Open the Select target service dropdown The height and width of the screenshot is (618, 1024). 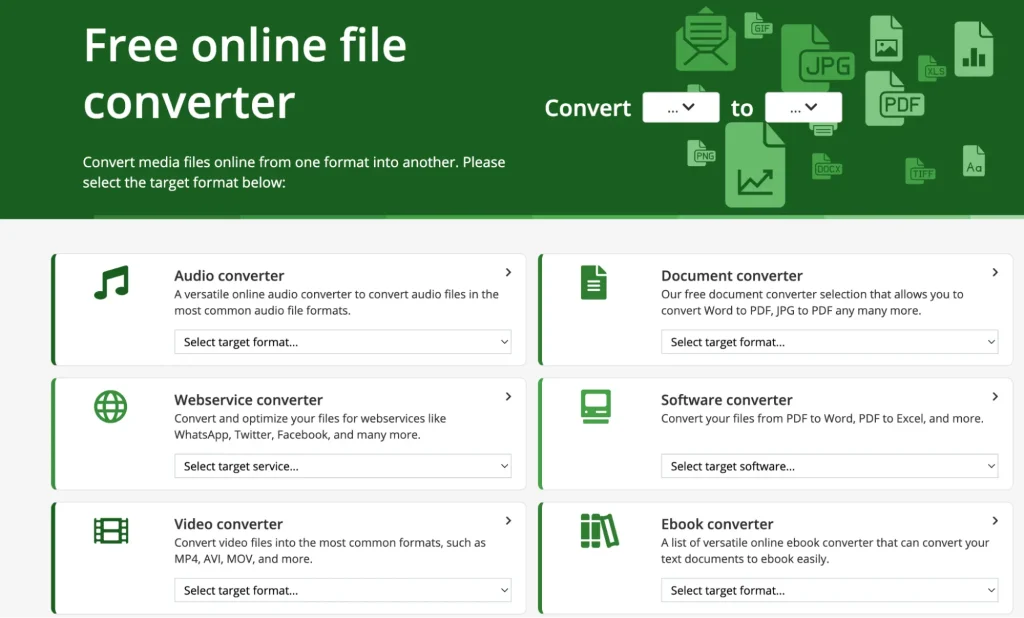point(342,466)
